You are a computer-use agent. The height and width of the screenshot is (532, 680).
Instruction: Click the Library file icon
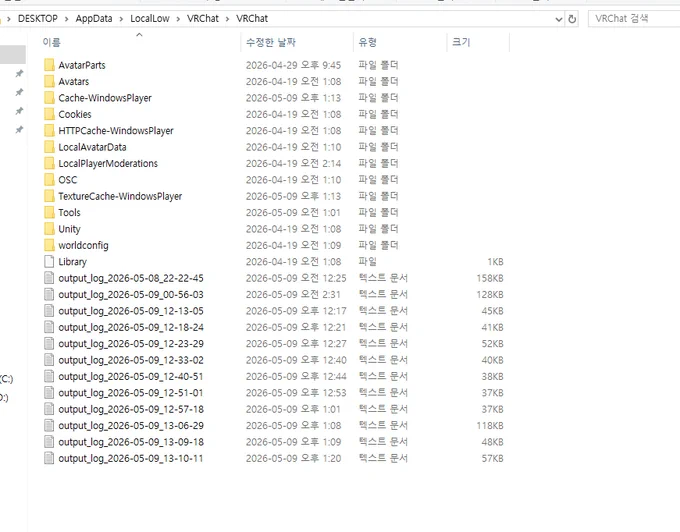click(x=49, y=261)
